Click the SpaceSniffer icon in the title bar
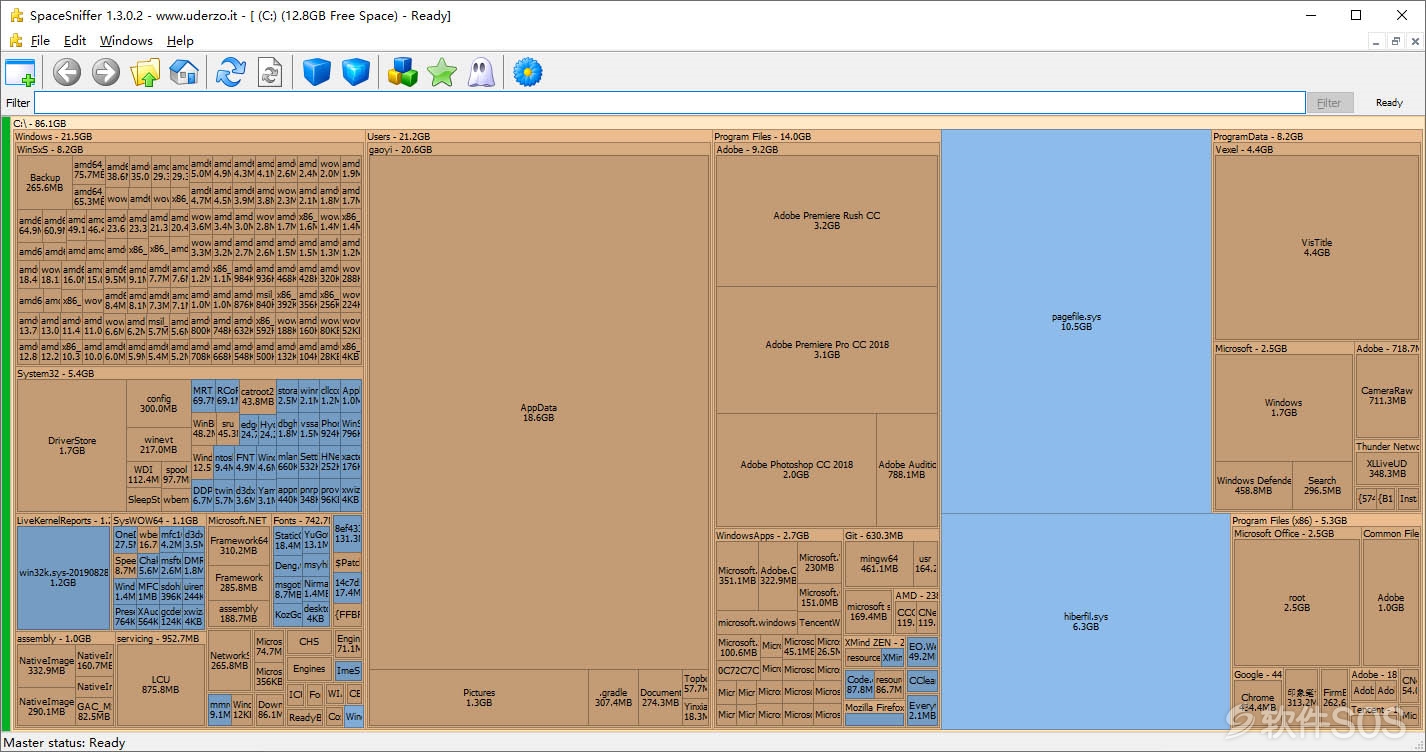Viewport: 1426px width, 752px height. click(16, 15)
